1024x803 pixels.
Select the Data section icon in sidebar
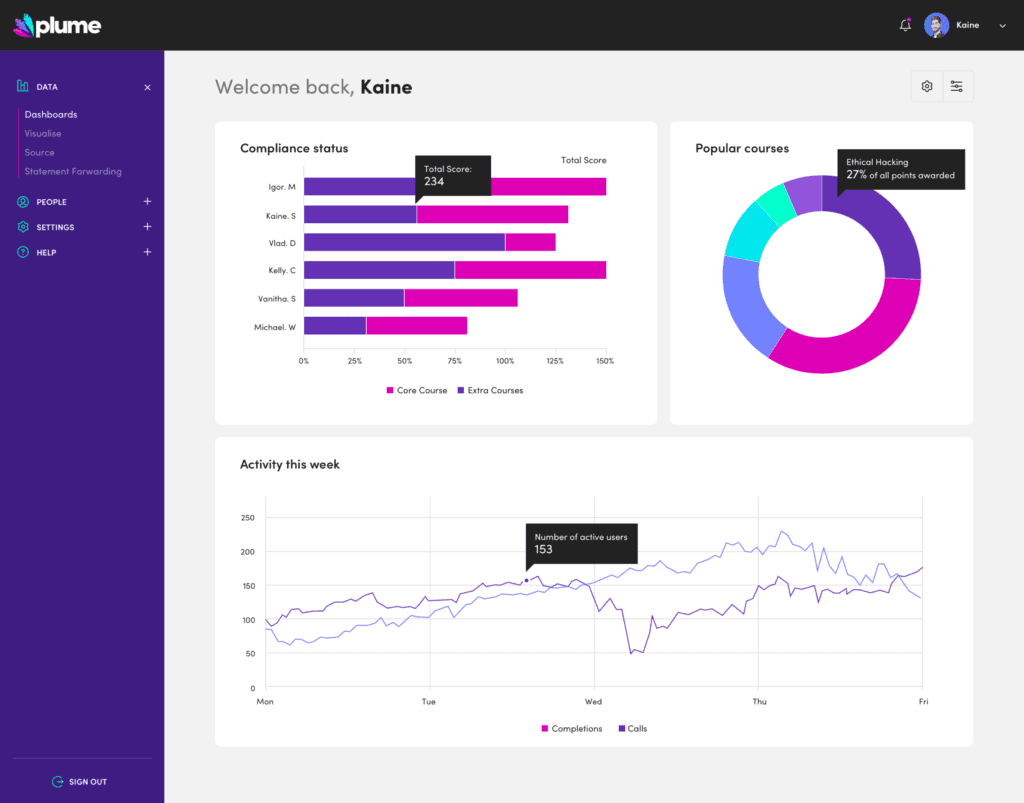click(22, 87)
